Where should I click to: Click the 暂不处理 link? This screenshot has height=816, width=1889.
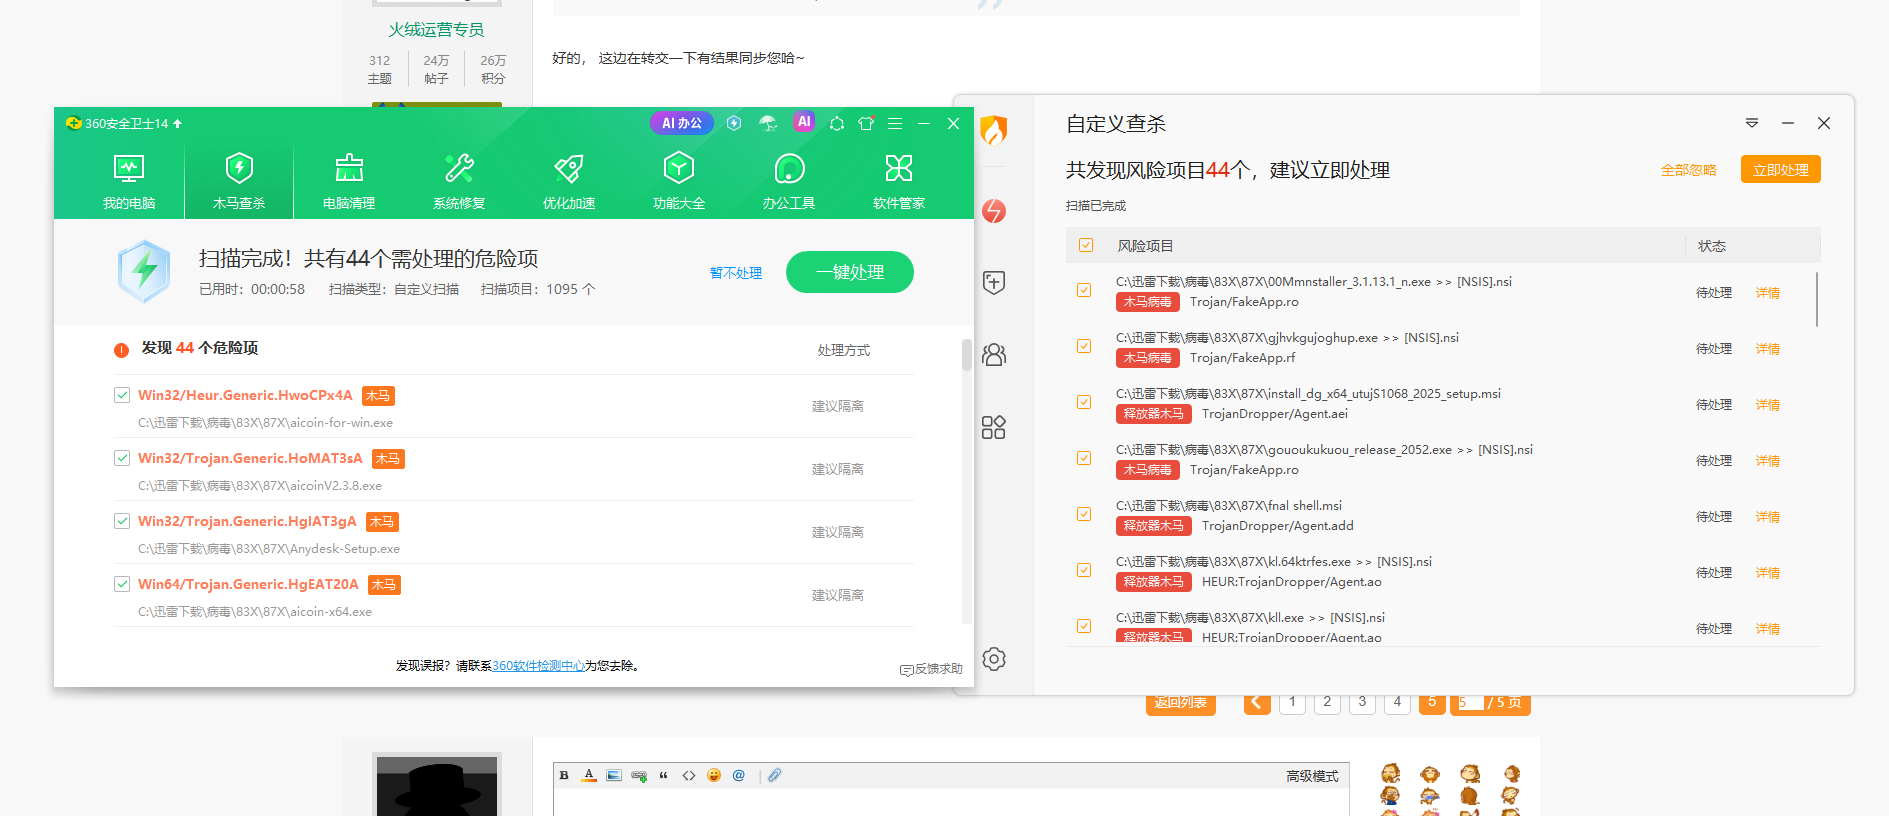(736, 273)
